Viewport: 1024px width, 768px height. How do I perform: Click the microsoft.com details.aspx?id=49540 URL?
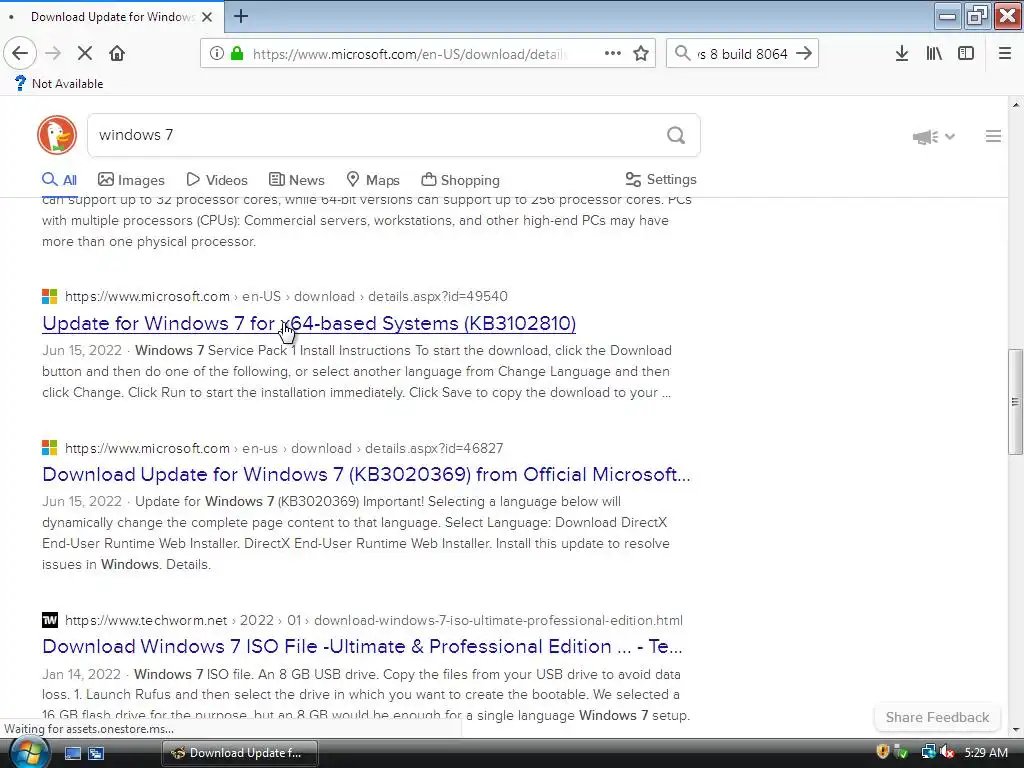[286, 296]
